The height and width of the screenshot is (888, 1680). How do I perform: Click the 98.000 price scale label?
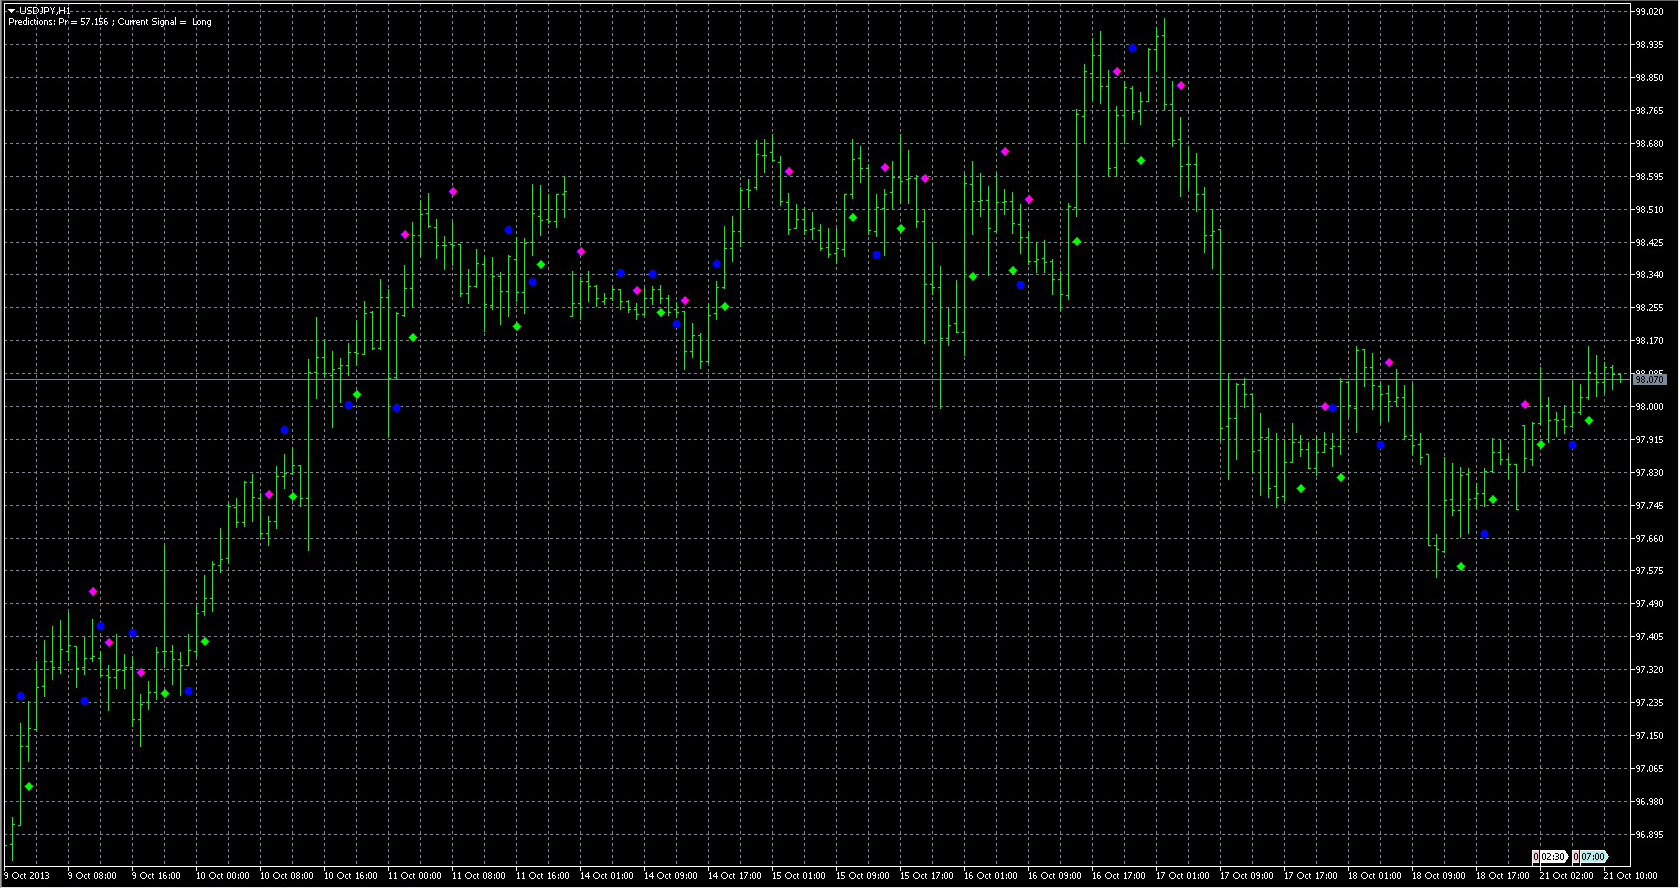[x=1649, y=407]
